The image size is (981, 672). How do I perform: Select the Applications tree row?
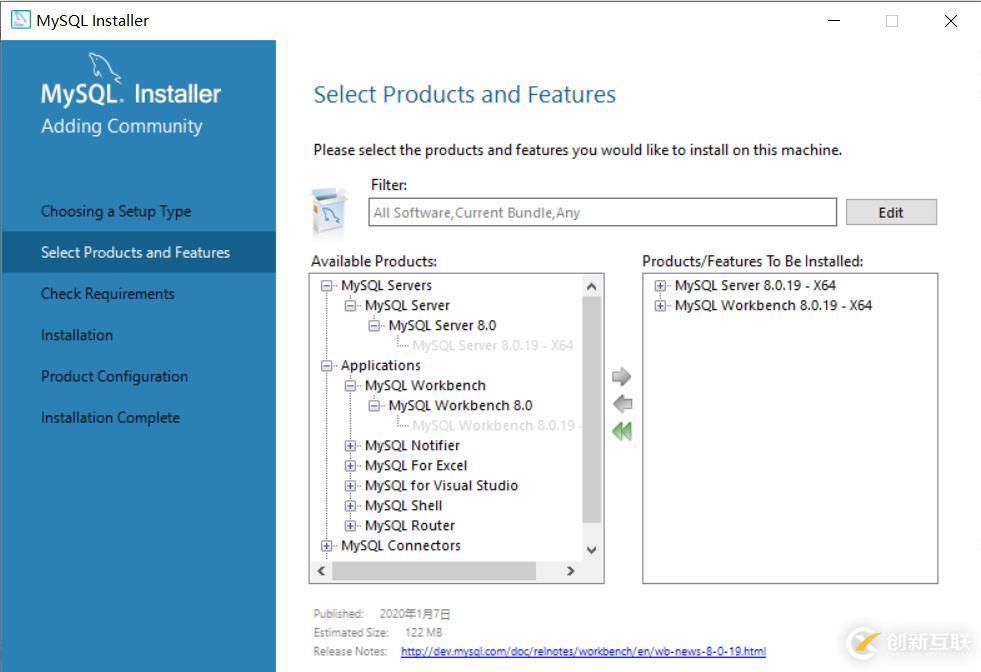coord(380,365)
